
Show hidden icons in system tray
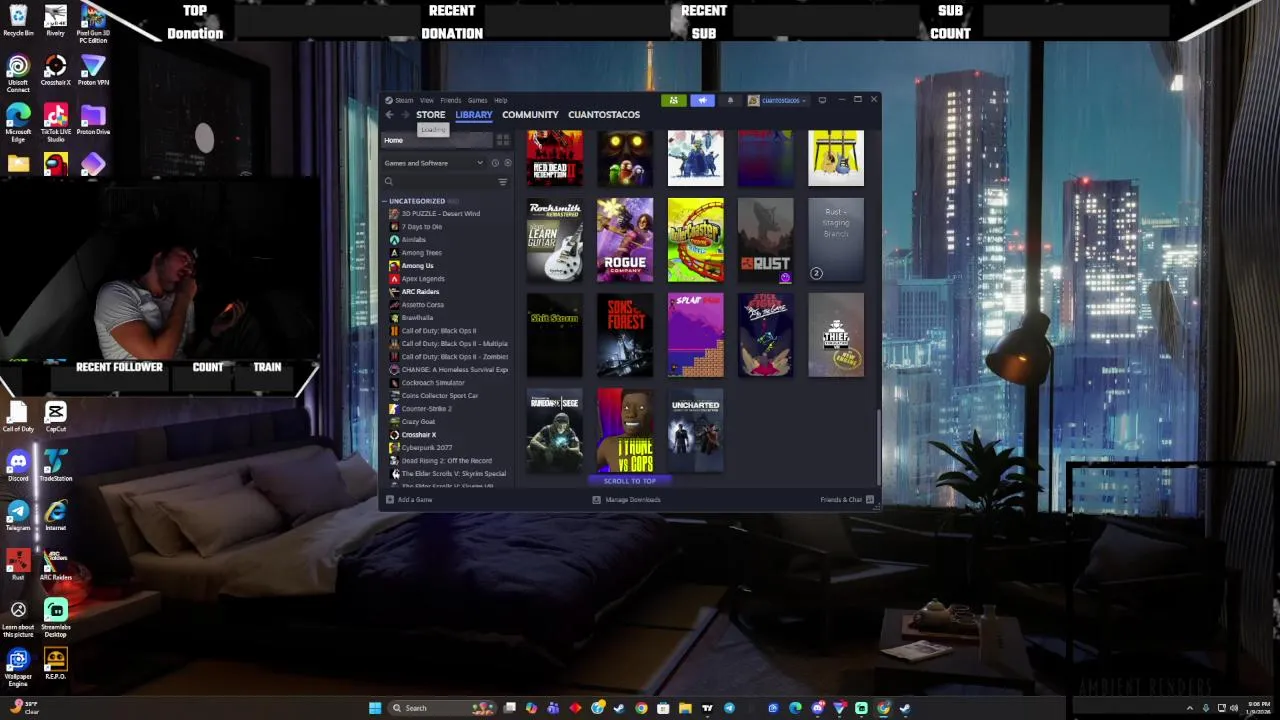tap(1192, 708)
